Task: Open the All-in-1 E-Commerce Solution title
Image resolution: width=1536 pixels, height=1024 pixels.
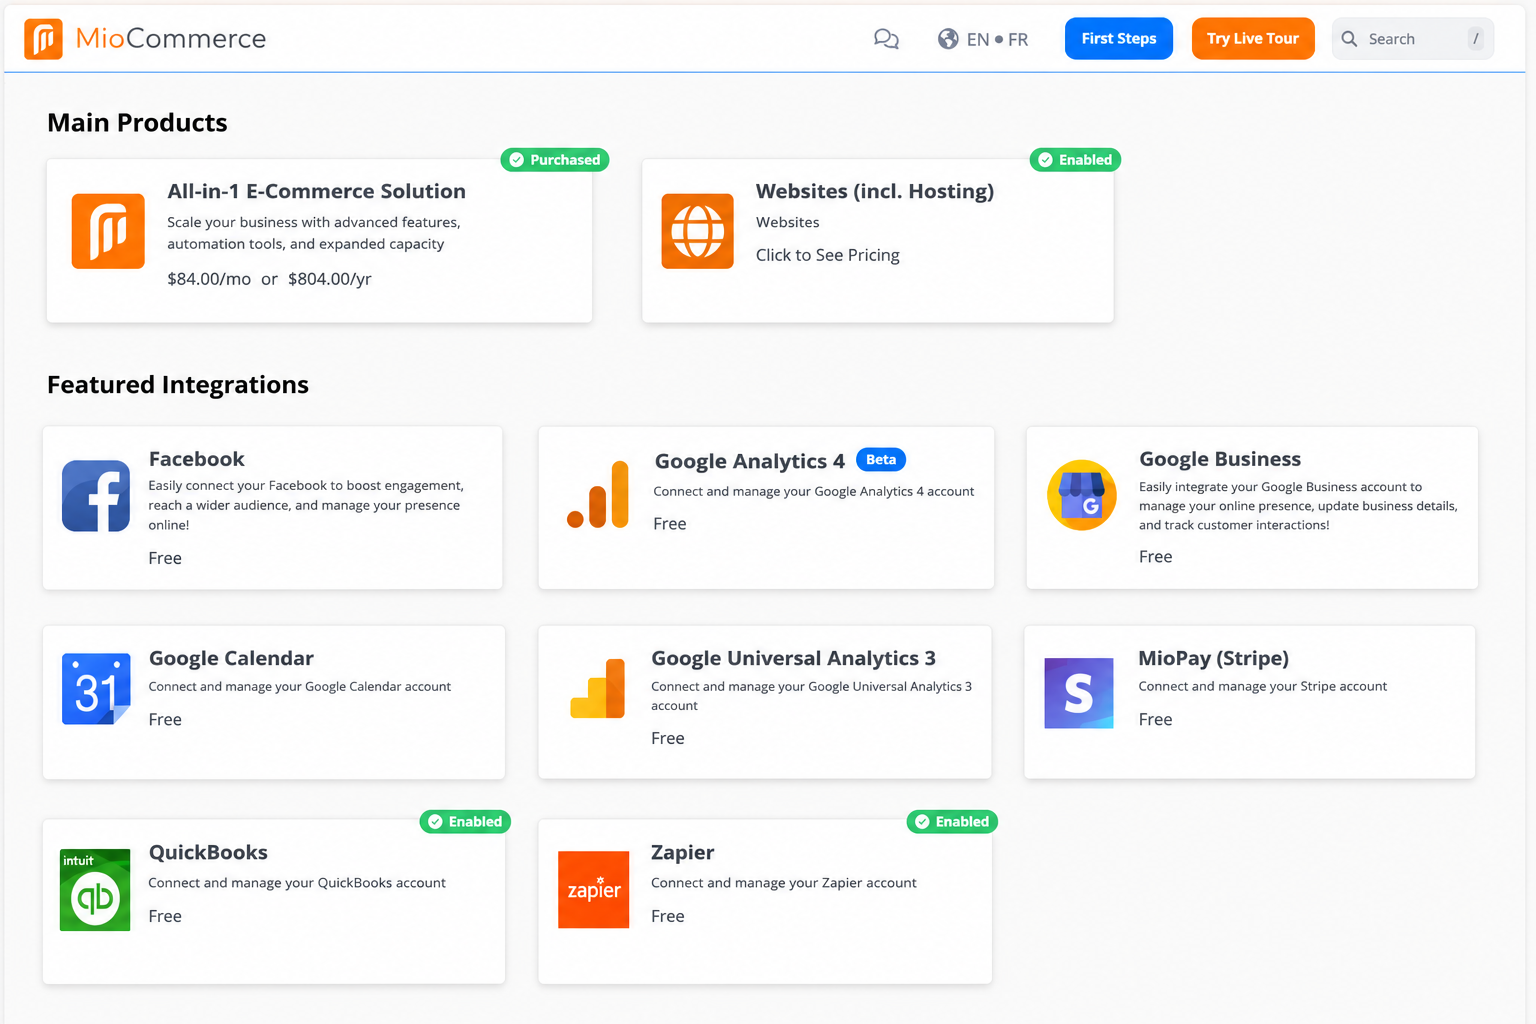Action: (x=316, y=191)
